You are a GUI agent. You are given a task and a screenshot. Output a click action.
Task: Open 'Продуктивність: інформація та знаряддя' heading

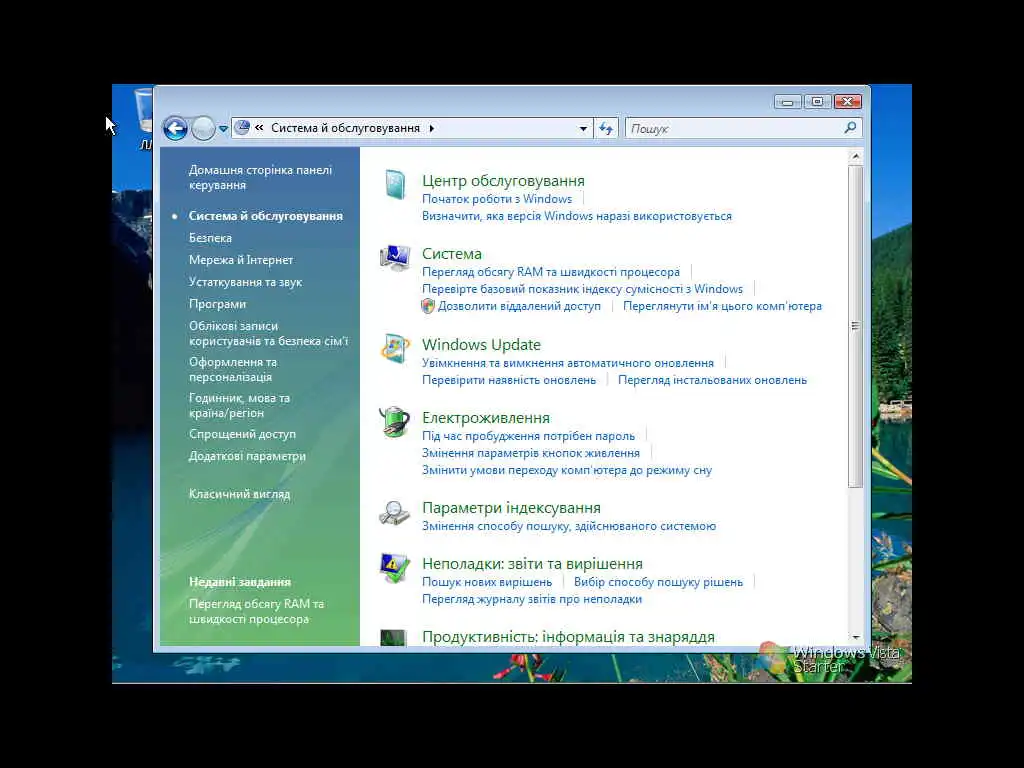point(568,637)
